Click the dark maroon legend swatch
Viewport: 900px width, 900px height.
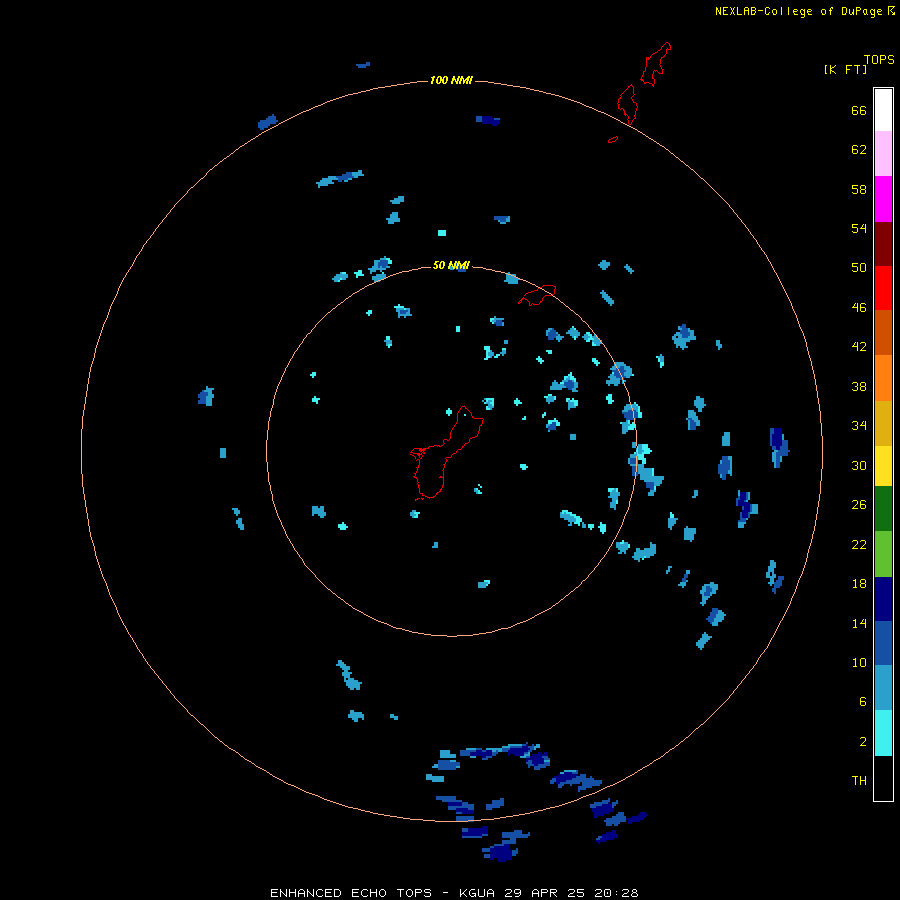point(883,243)
